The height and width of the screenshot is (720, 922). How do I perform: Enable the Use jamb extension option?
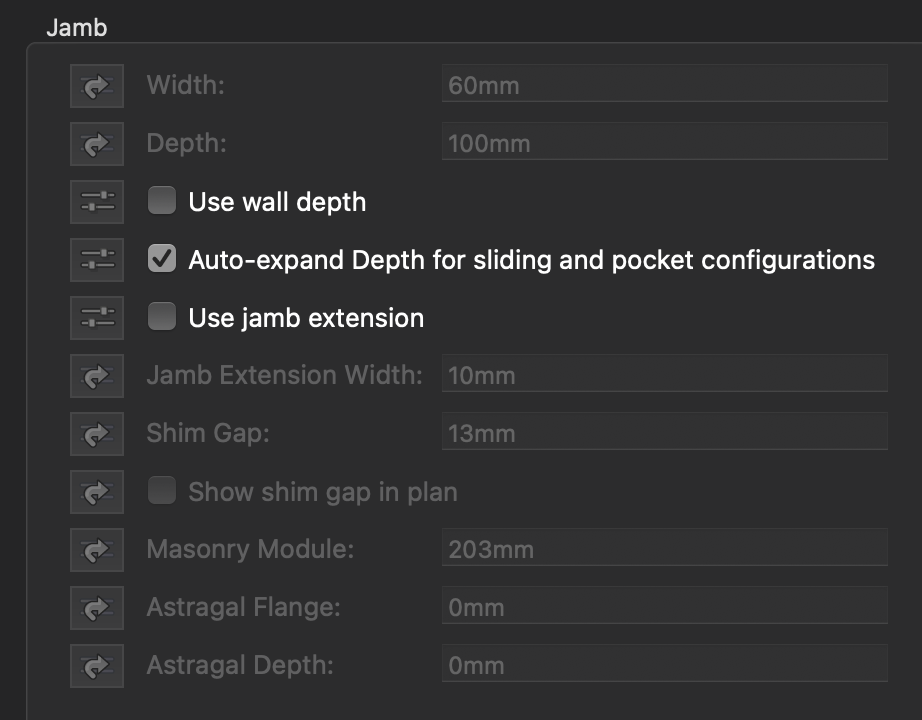[160, 317]
